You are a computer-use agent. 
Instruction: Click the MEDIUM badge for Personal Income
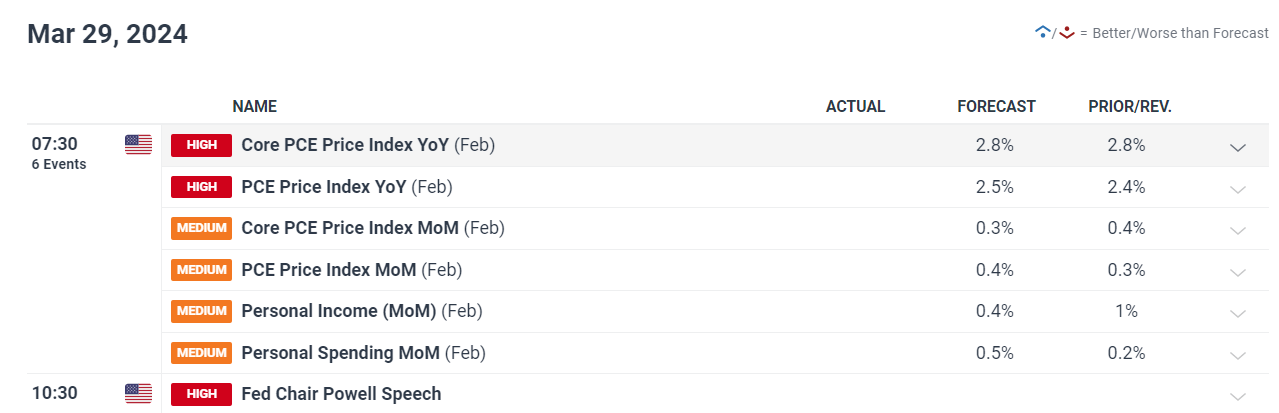201,311
